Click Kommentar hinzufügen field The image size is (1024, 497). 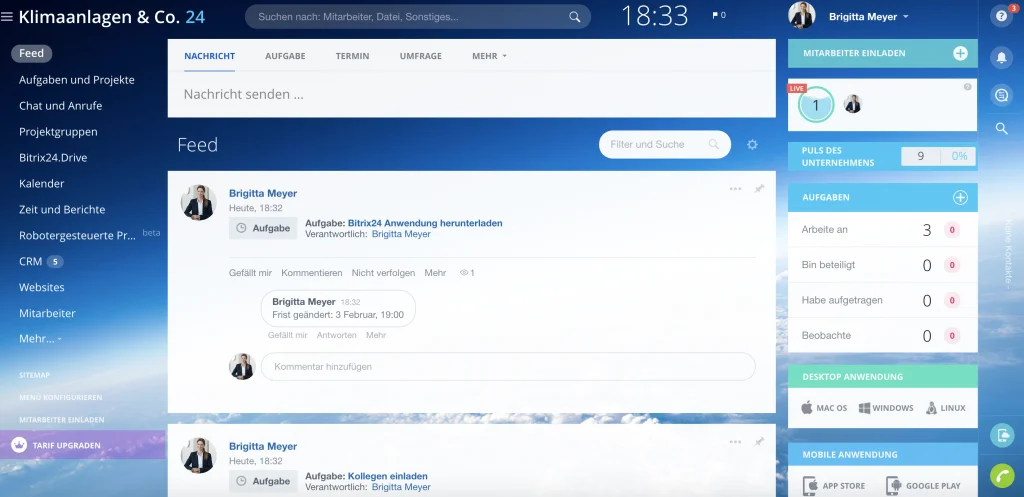click(508, 367)
